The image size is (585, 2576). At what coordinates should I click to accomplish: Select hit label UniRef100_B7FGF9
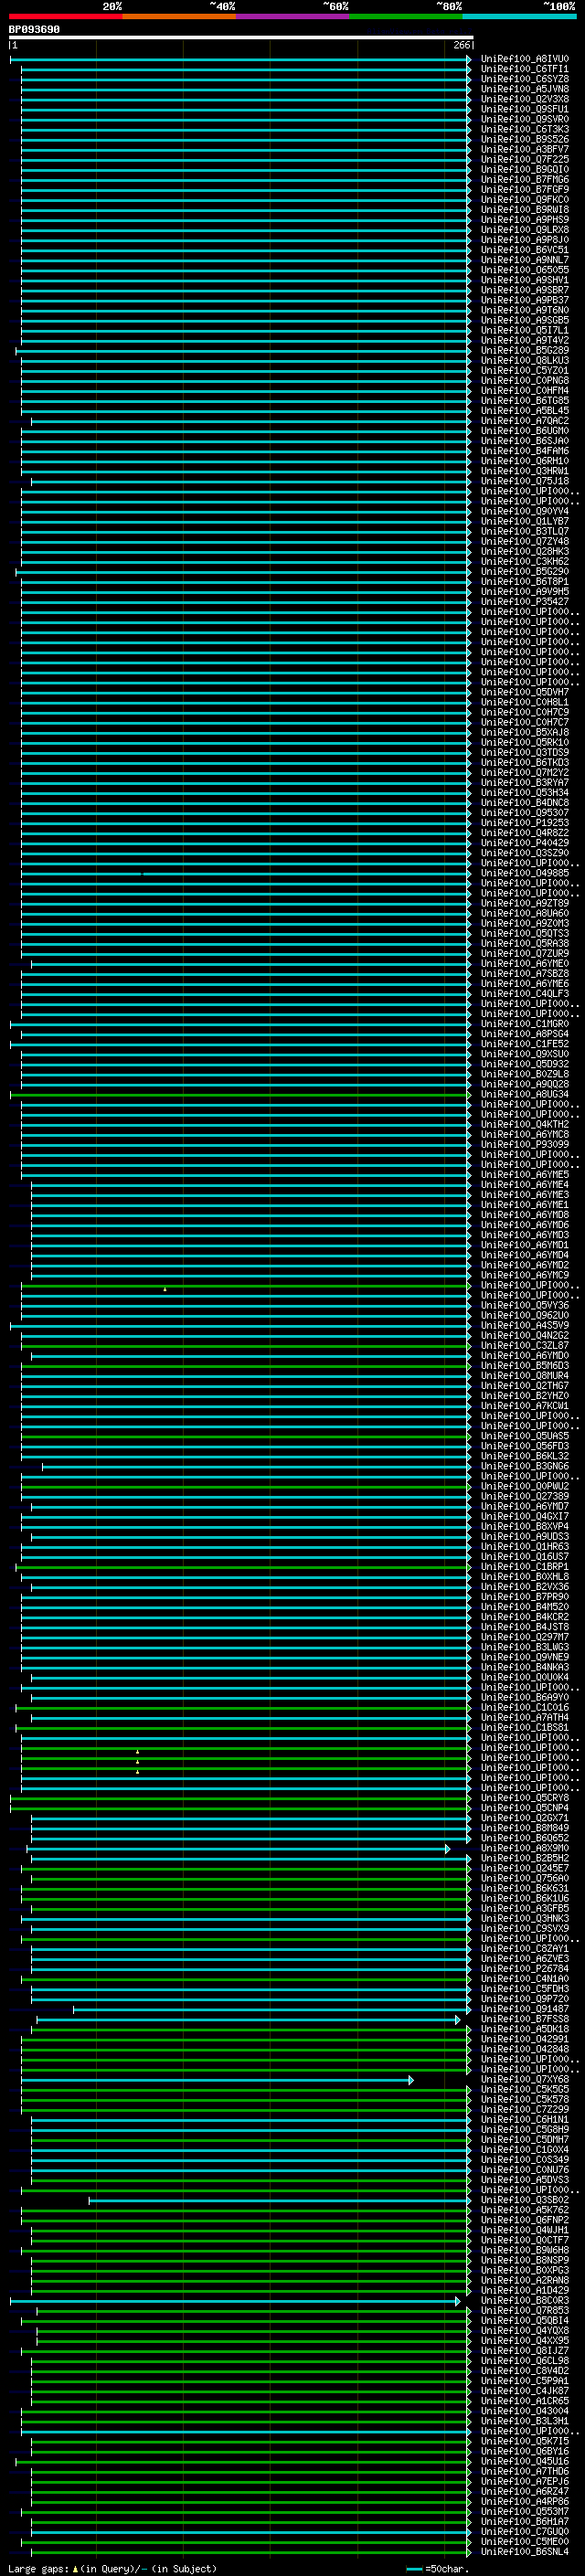525,190
